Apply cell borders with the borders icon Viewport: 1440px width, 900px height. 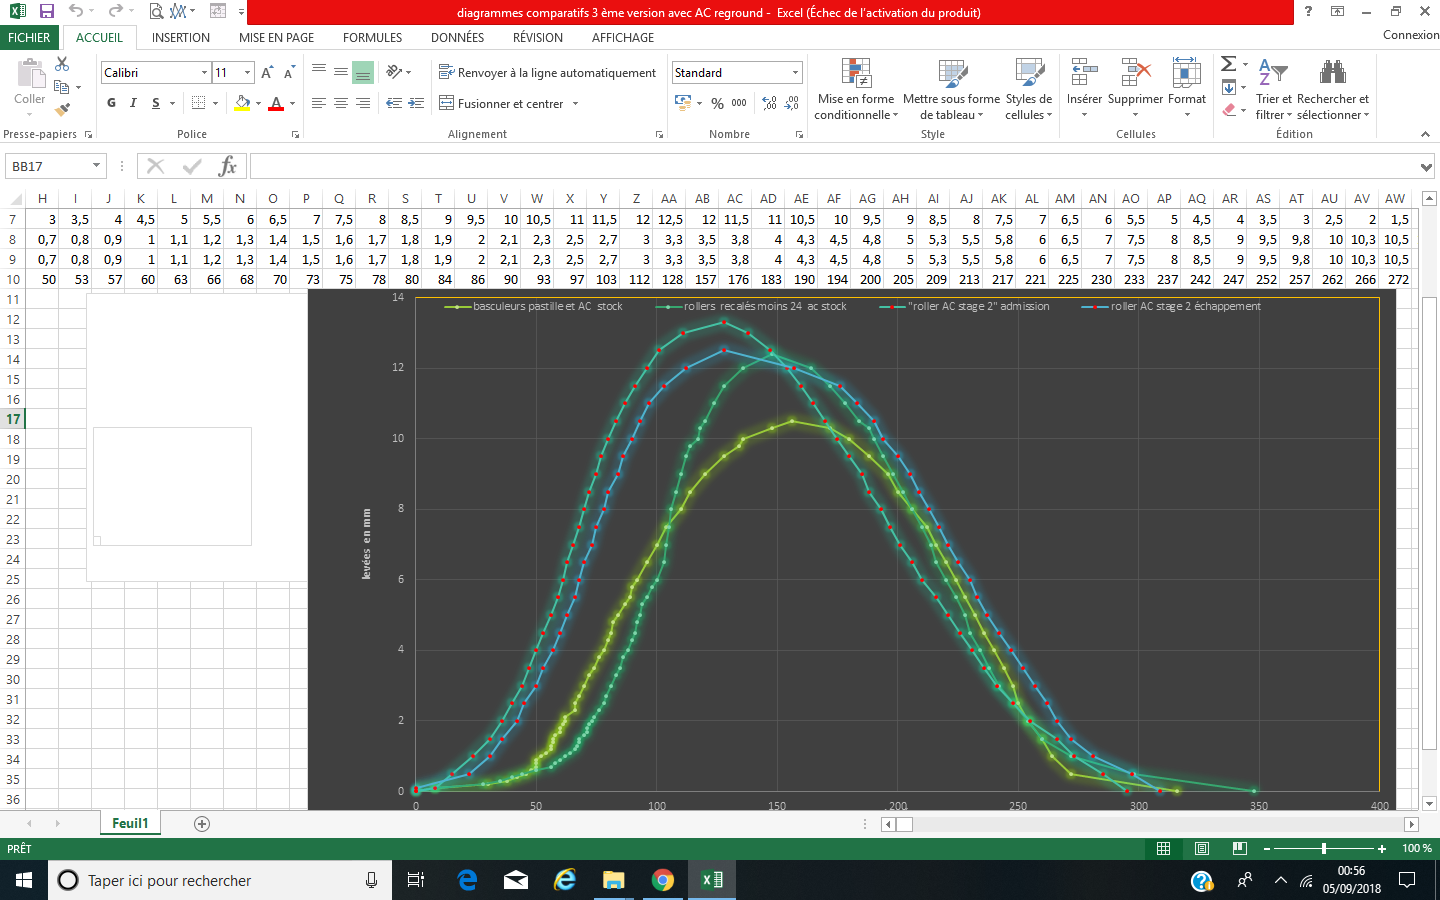(x=198, y=103)
